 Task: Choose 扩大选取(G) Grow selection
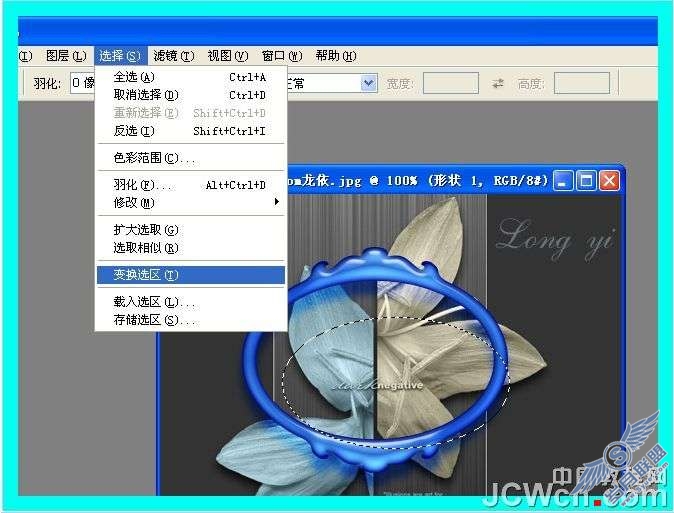pos(190,230)
